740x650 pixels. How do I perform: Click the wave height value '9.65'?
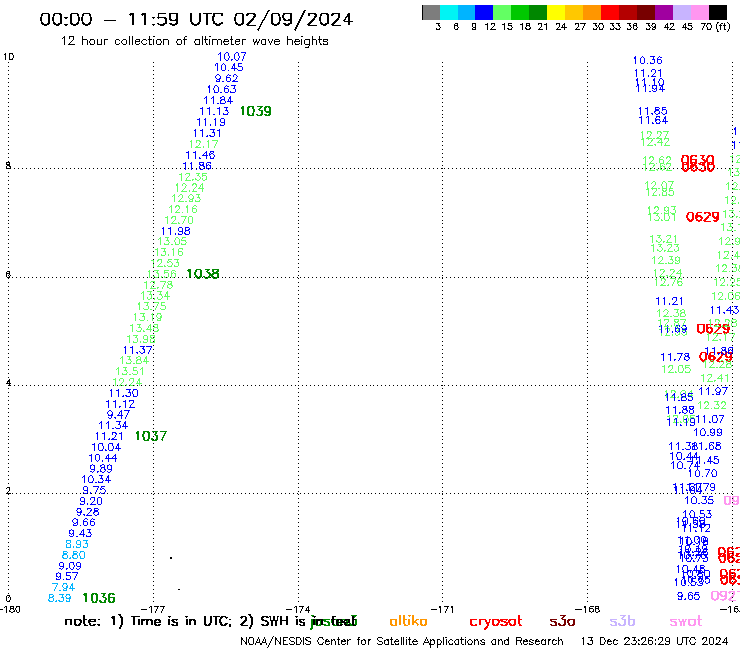[689, 596]
